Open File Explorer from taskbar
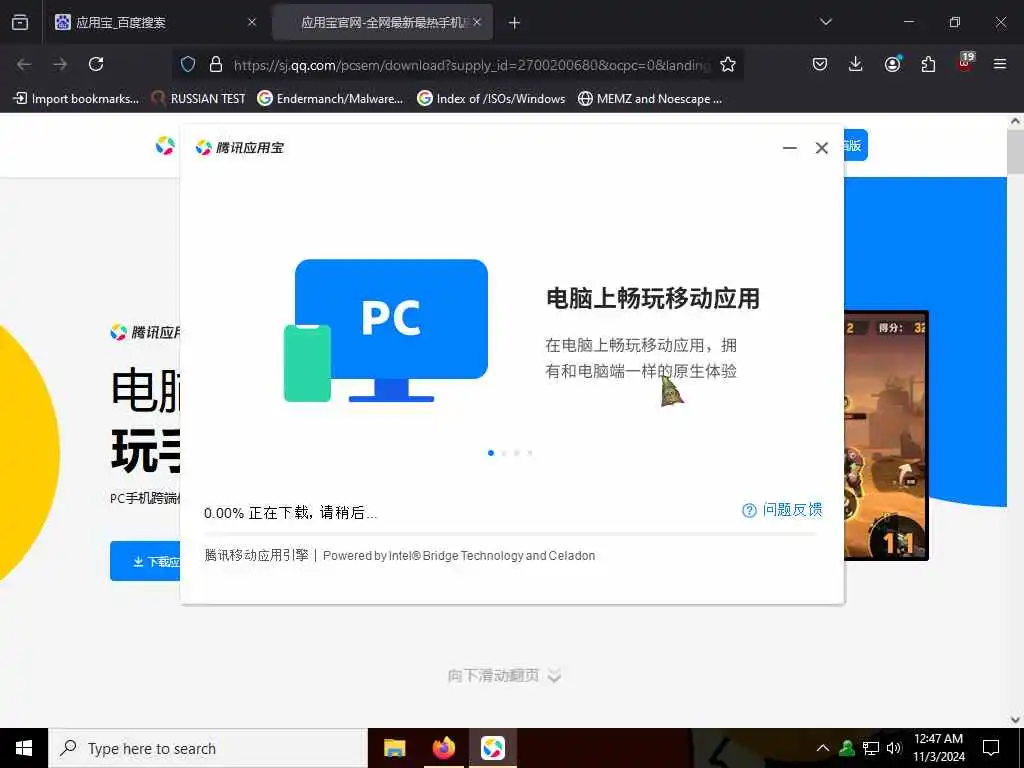Screen dimensions: 1024x768 pos(394,748)
